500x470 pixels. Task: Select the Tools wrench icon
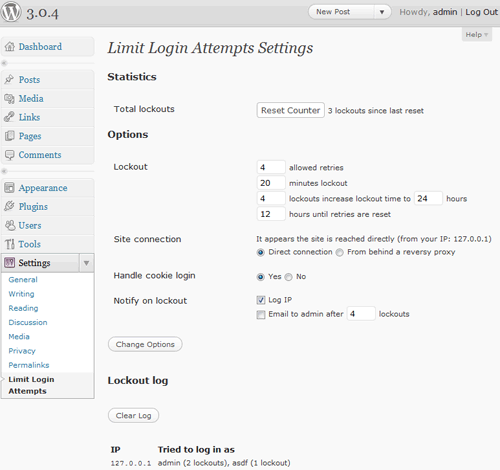10,244
